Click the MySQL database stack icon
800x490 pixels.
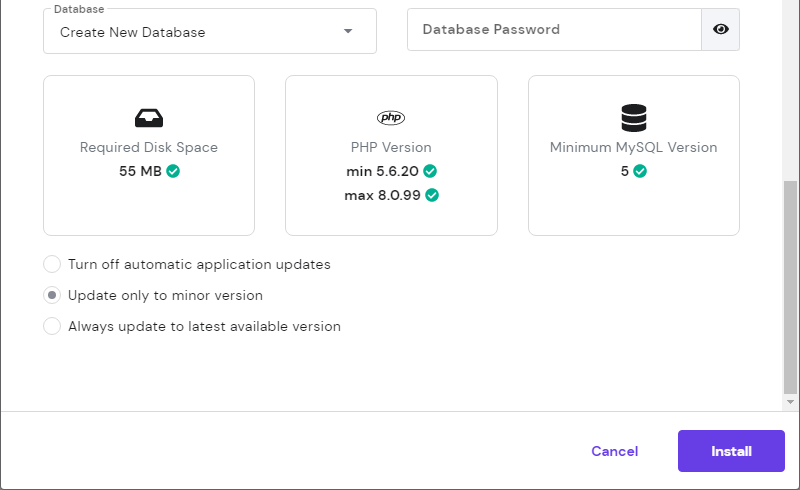[x=633, y=118]
